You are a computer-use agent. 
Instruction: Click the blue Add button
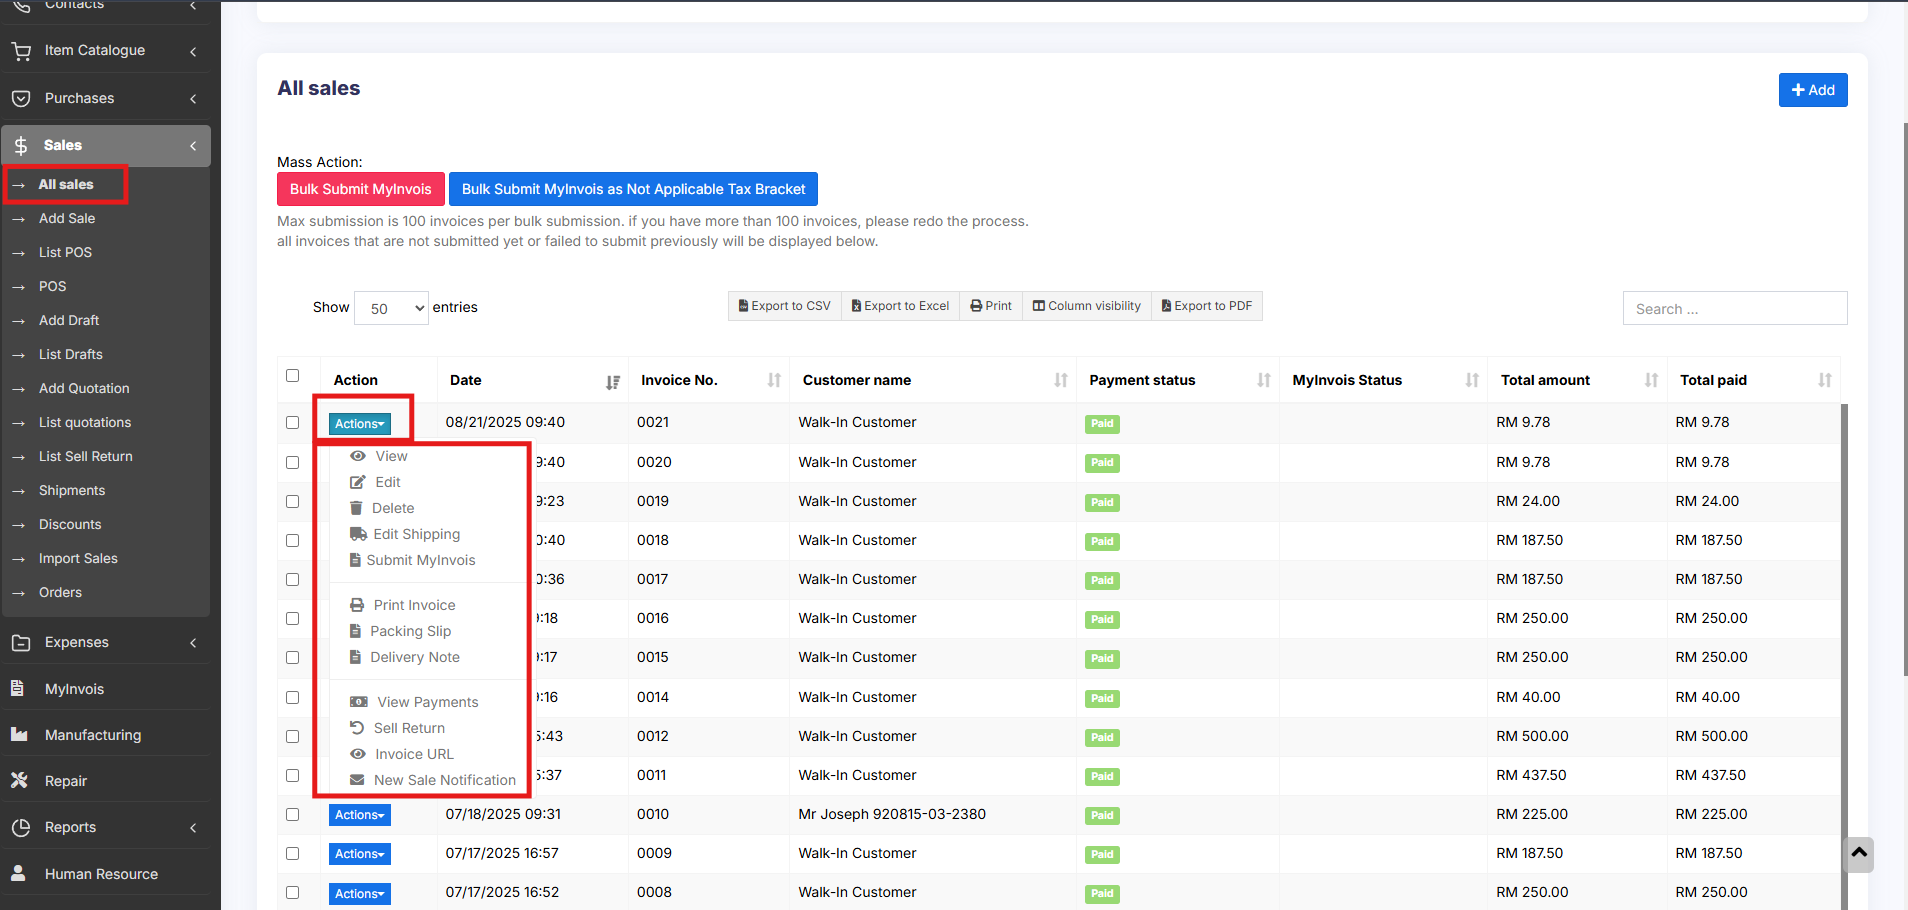click(x=1812, y=90)
